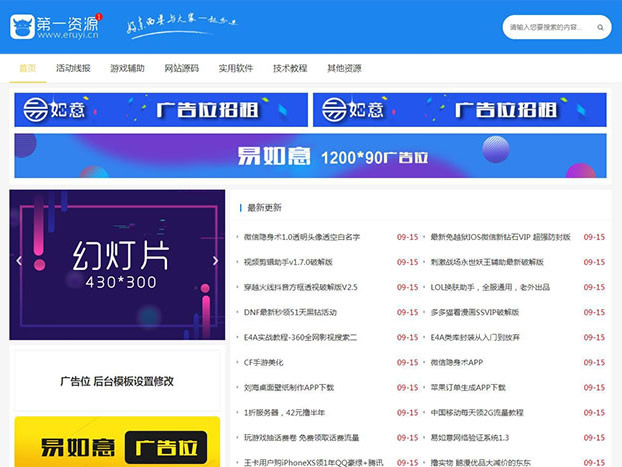Focus the search keyword input field
Viewport: 622px width, 467px height.
[545, 27]
